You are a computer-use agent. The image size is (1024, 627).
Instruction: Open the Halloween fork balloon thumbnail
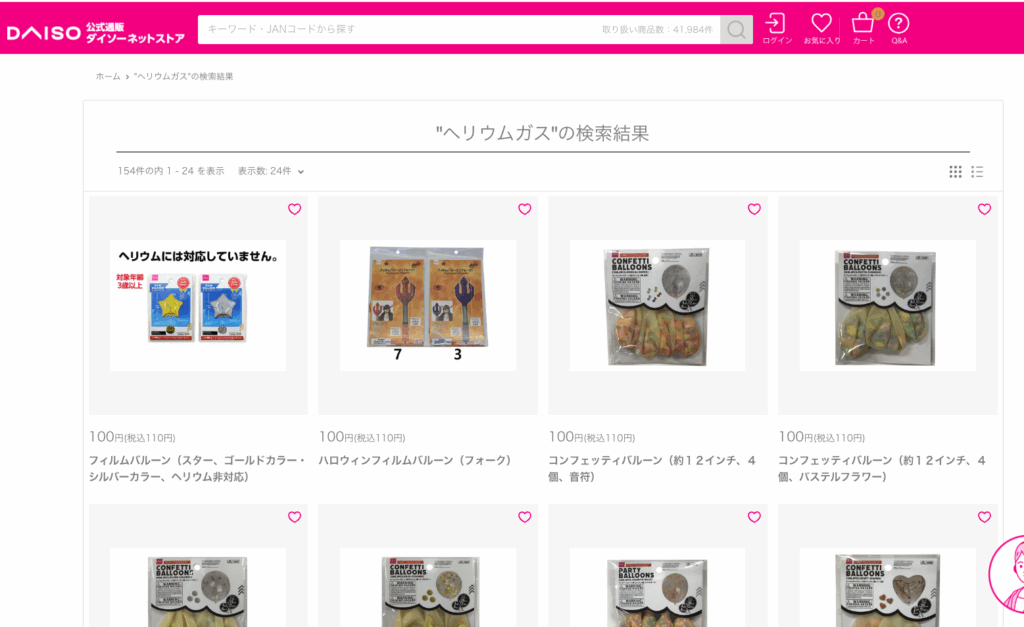click(428, 305)
